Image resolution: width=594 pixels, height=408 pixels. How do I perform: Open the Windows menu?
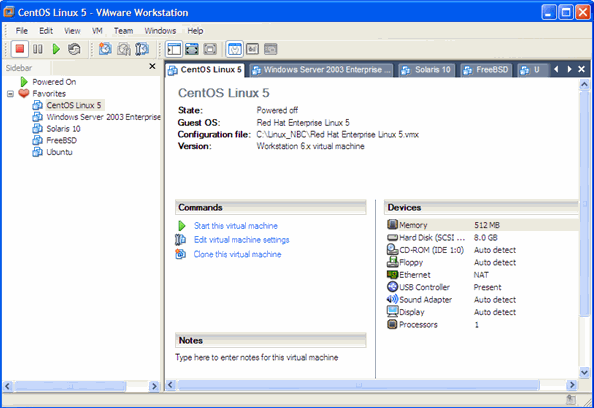click(160, 31)
